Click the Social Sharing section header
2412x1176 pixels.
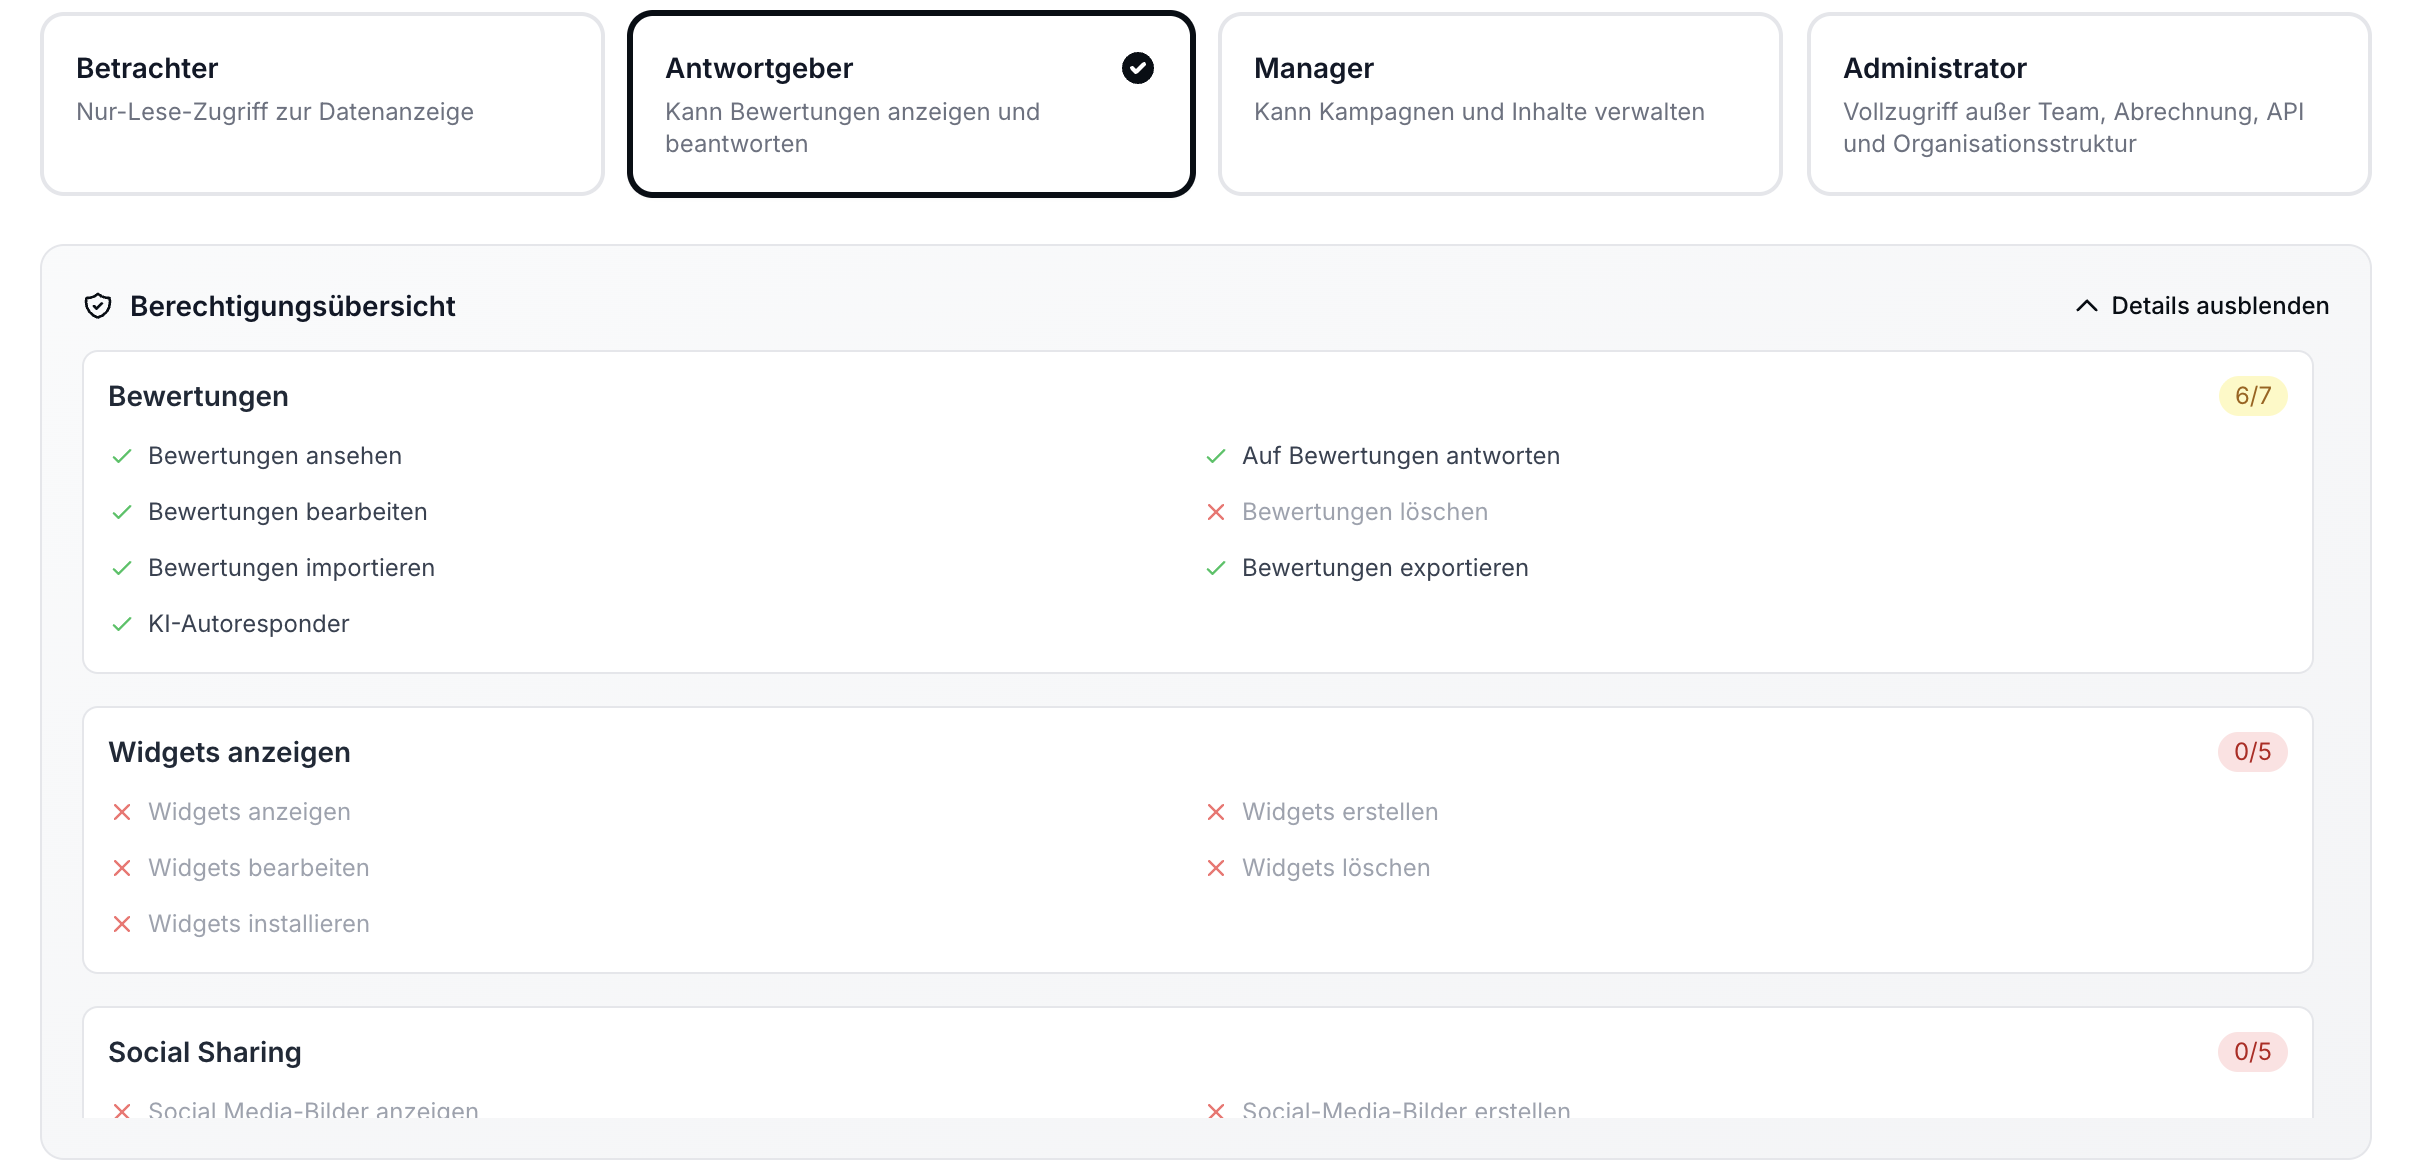click(x=205, y=1052)
